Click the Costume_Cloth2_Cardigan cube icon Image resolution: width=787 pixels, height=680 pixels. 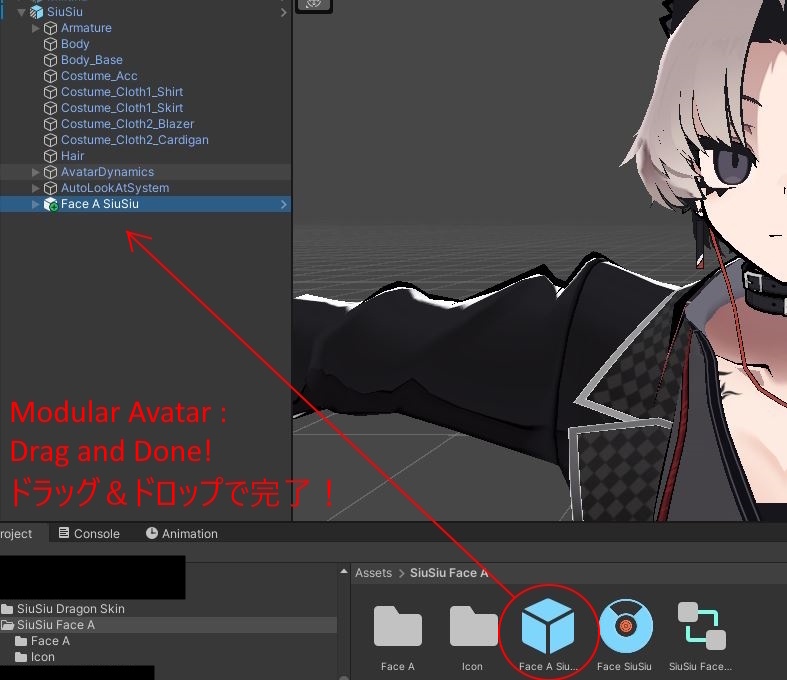tap(50, 140)
